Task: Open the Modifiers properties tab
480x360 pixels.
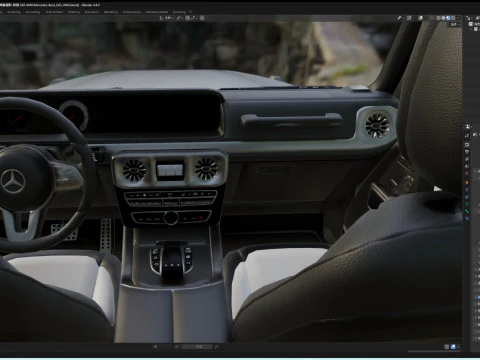Action: tap(467, 190)
